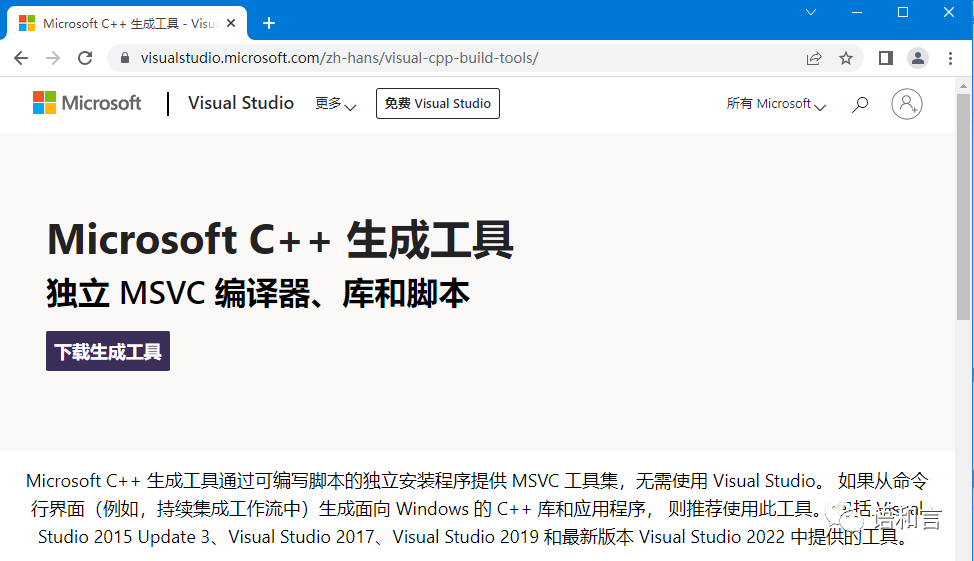Click the 下载生成工具 button
This screenshot has width=974, height=561.
tap(108, 351)
